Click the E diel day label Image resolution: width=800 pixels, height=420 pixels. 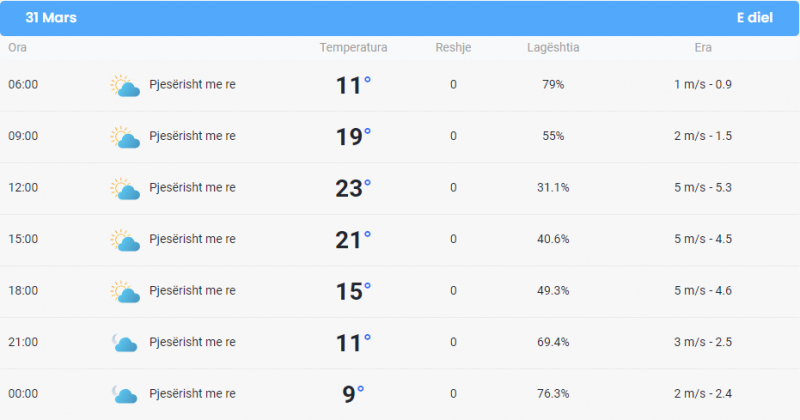pyautogui.click(x=755, y=17)
